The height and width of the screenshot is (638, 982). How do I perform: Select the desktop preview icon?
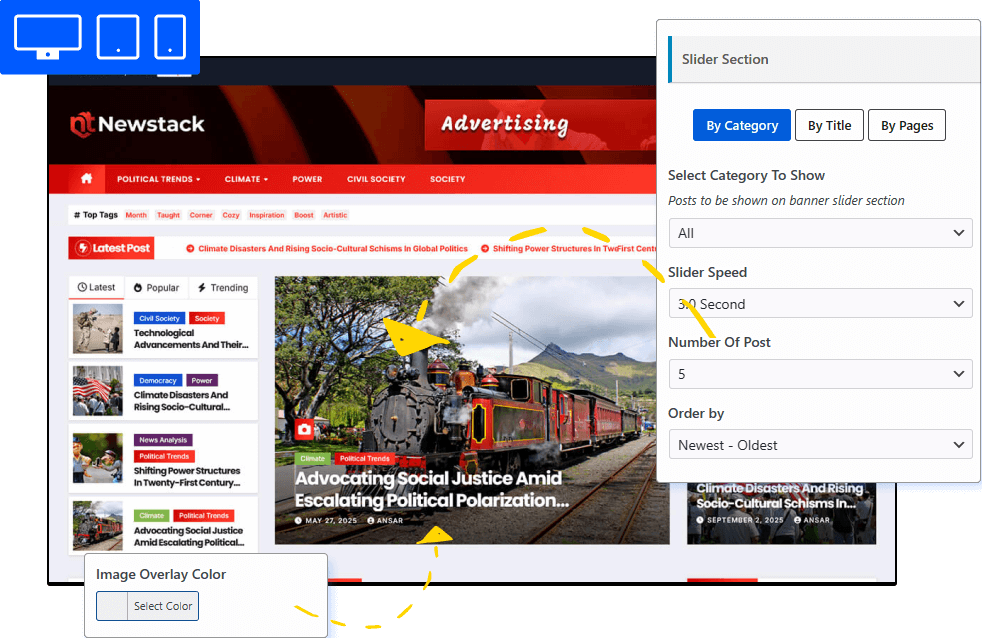[48, 36]
